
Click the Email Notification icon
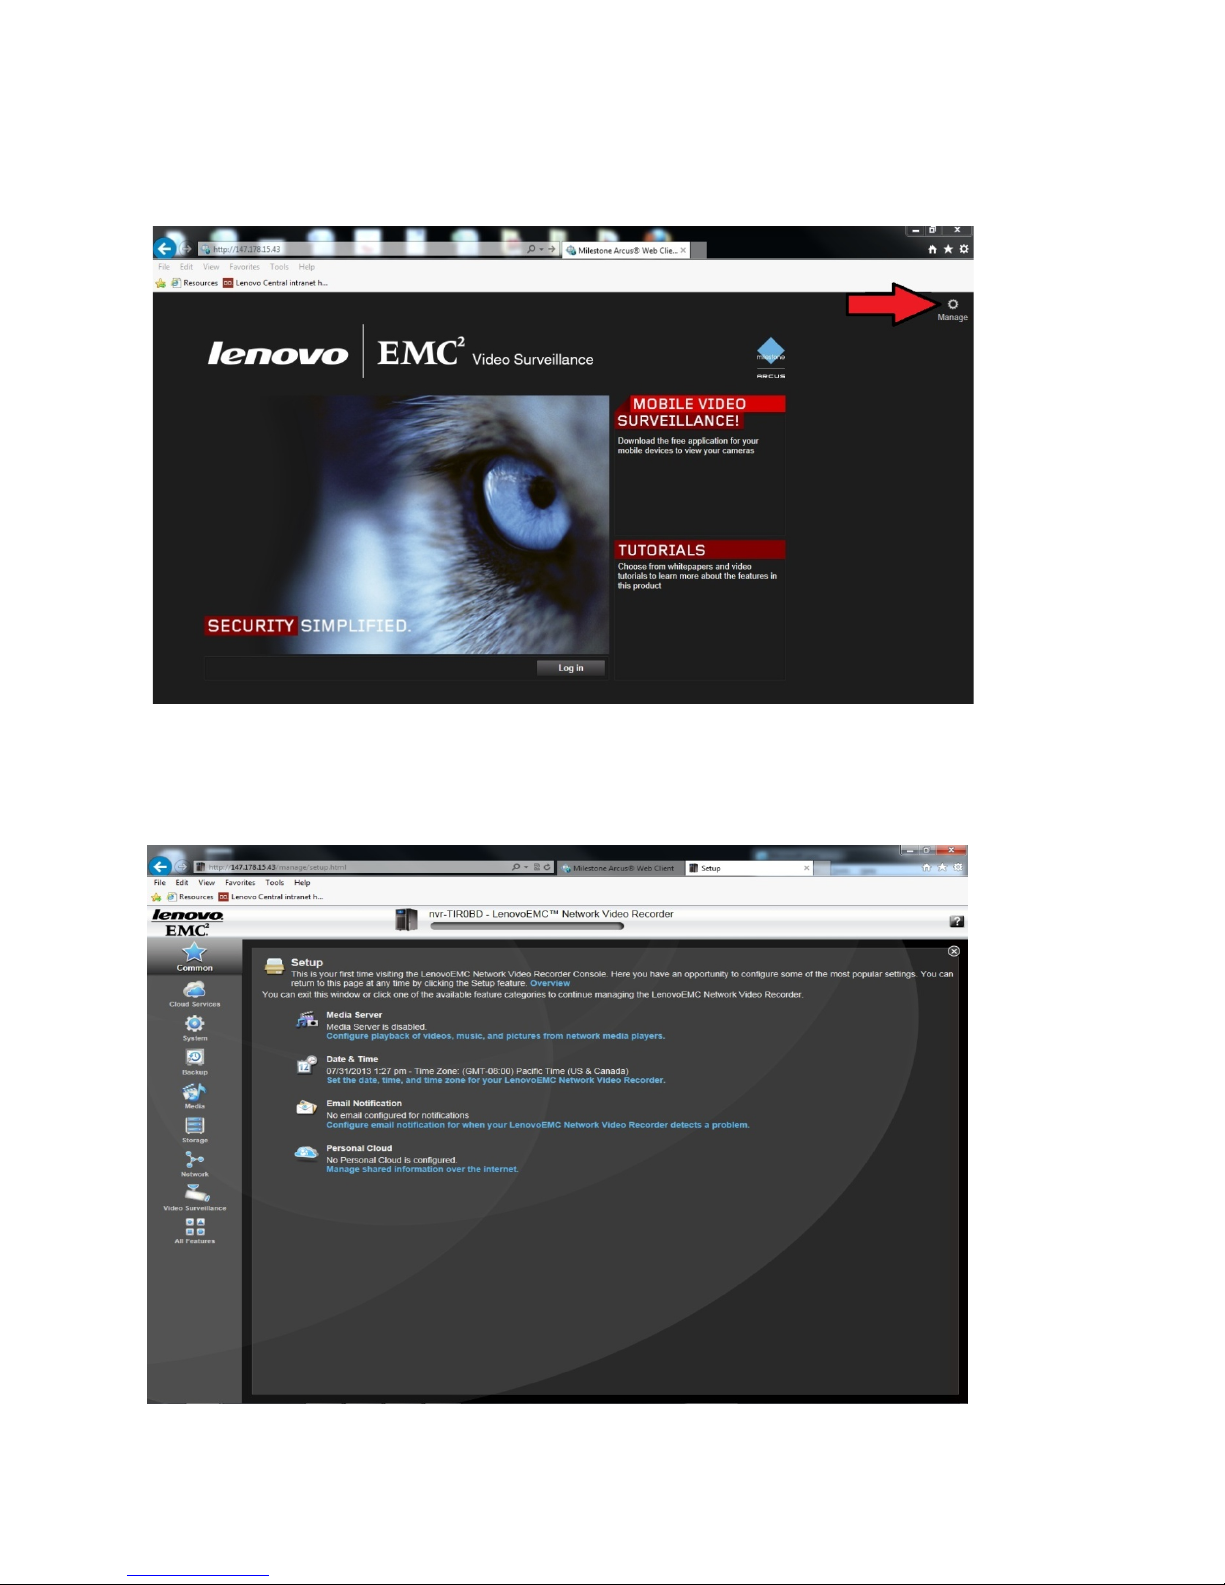(x=306, y=1108)
